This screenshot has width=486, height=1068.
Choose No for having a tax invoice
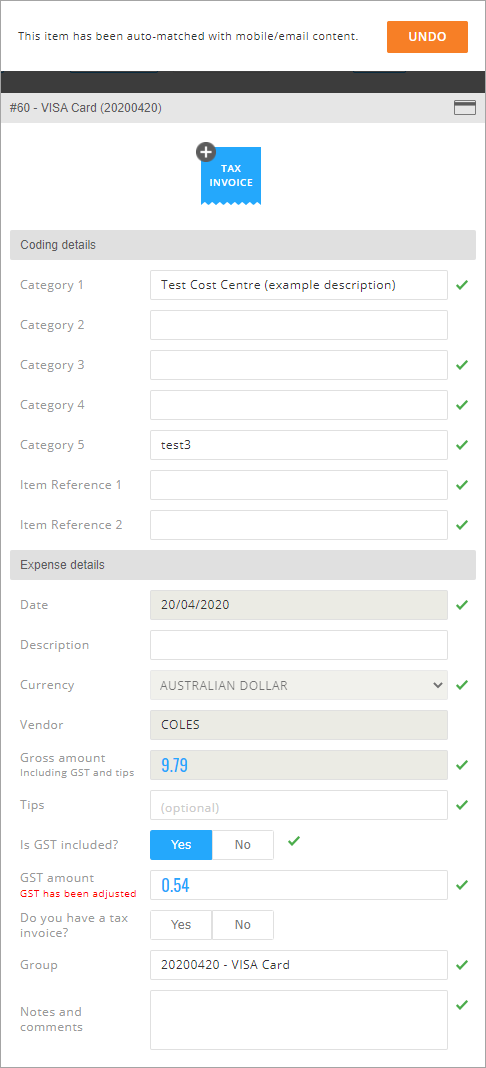(x=243, y=925)
